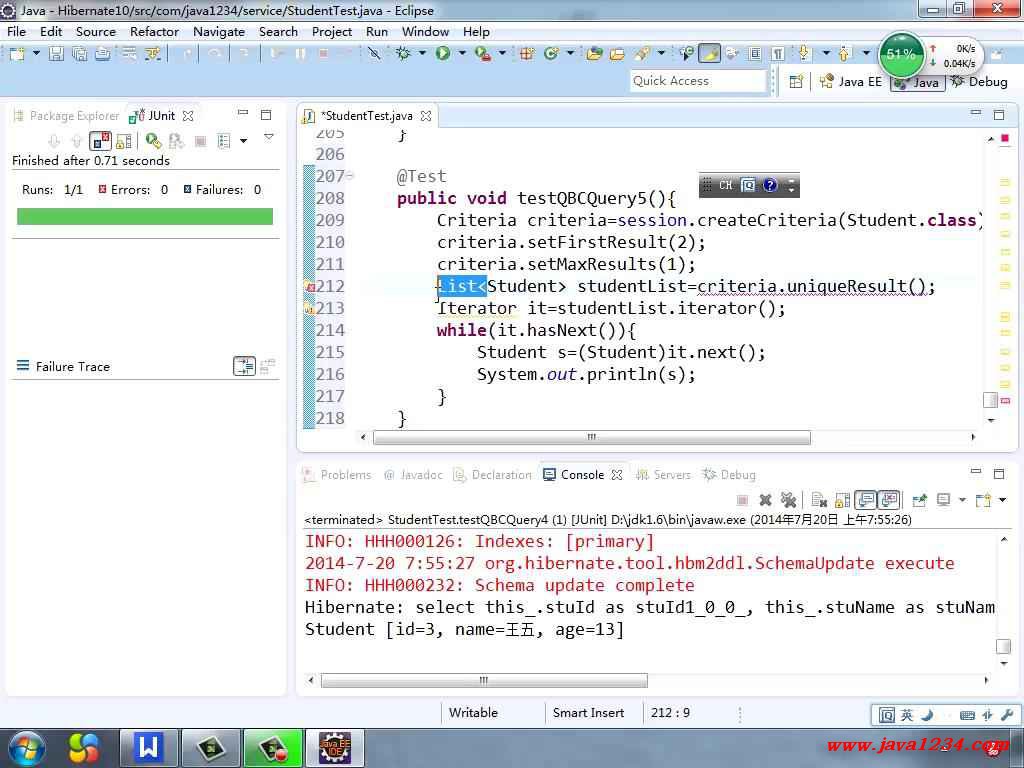Click Rerun Test icon in JUnit view
Viewport: 1024px width, 768px height.
pyautogui.click(x=153, y=140)
